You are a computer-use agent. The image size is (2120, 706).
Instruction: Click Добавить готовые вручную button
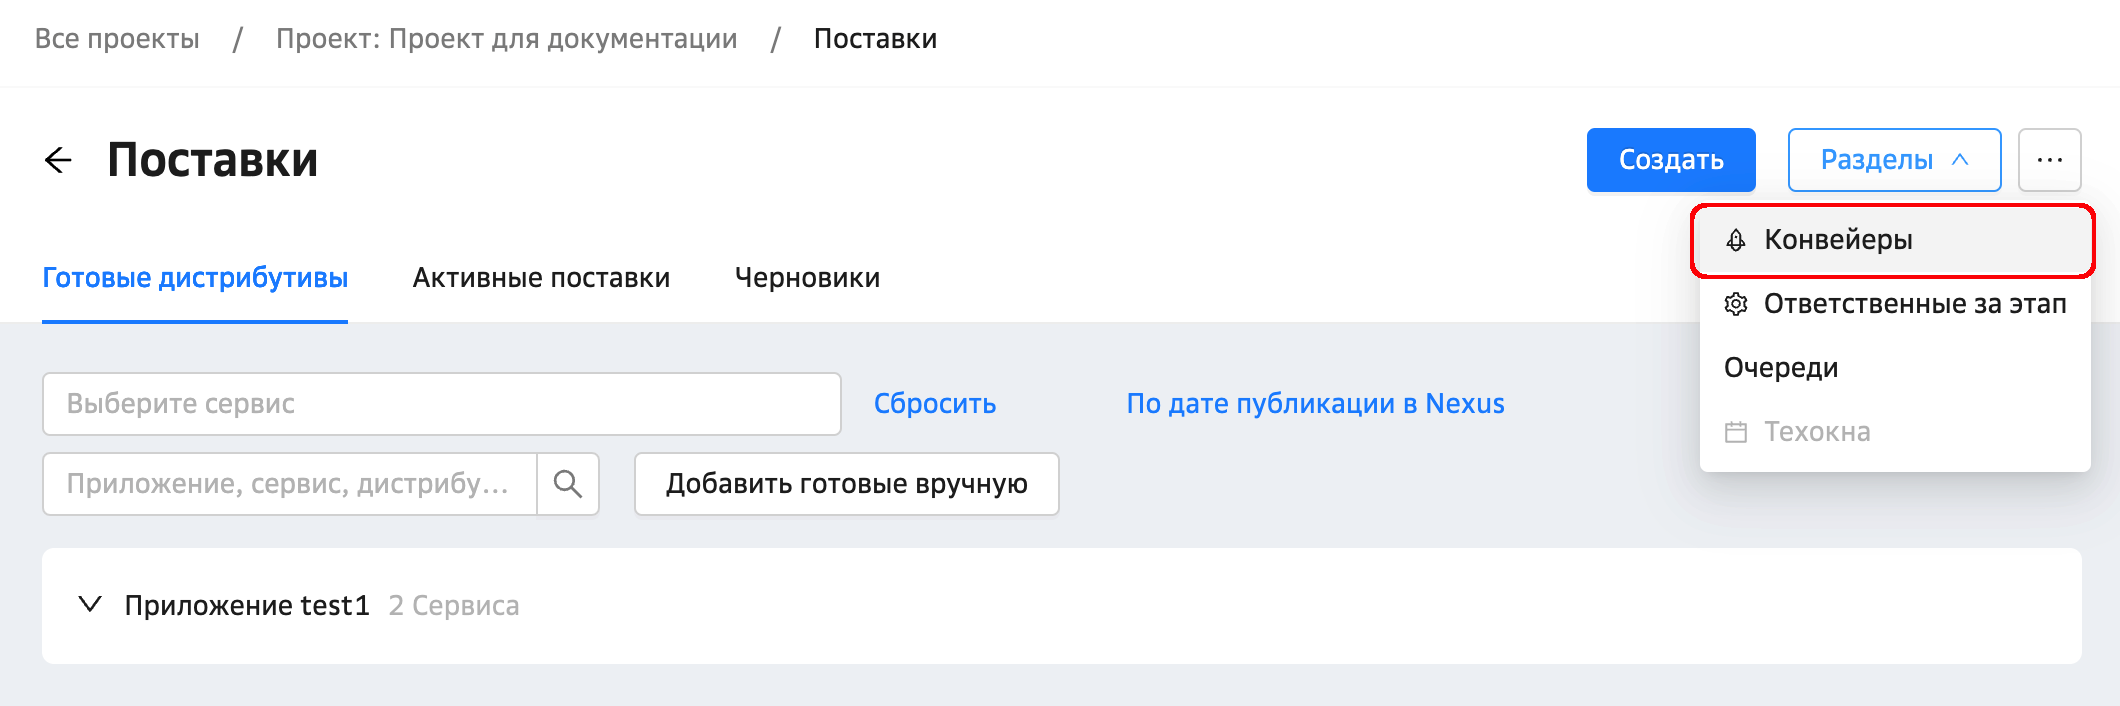pos(846,484)
